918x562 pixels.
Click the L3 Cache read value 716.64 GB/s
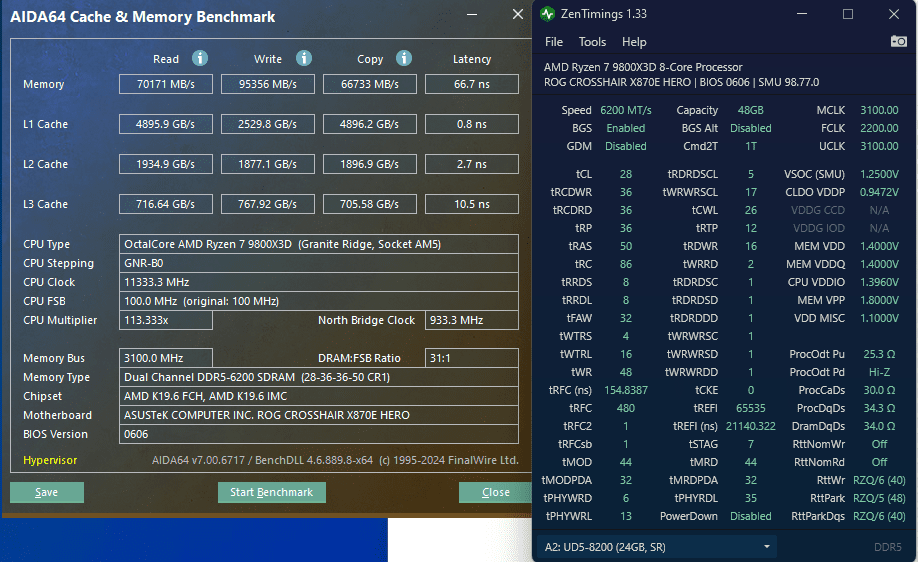166,204
